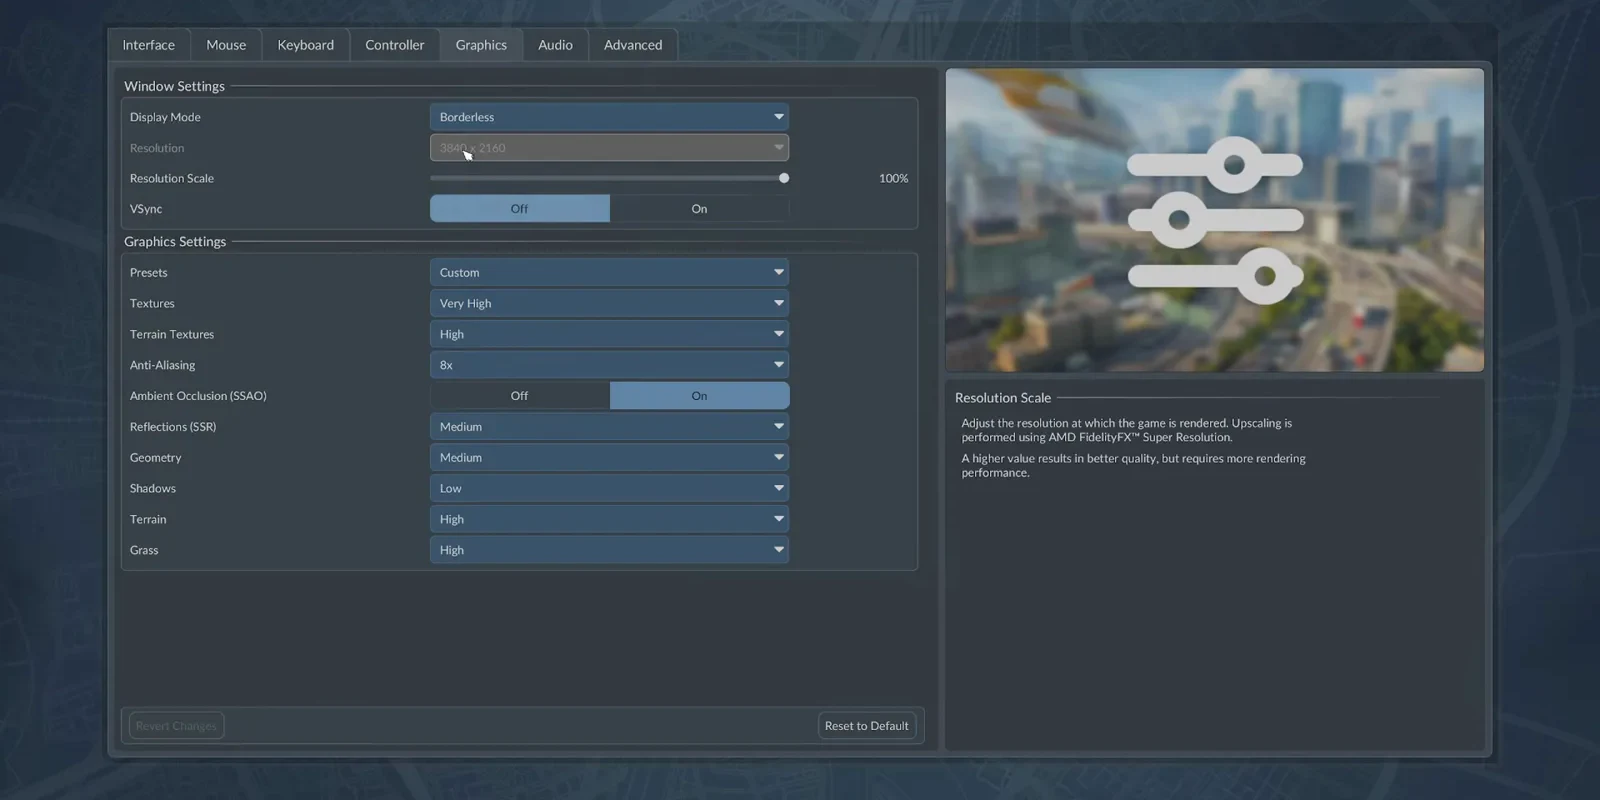Open the Grass quality dropdown
Viewport: 1600px width, 800px height.
tap(609, 550)
